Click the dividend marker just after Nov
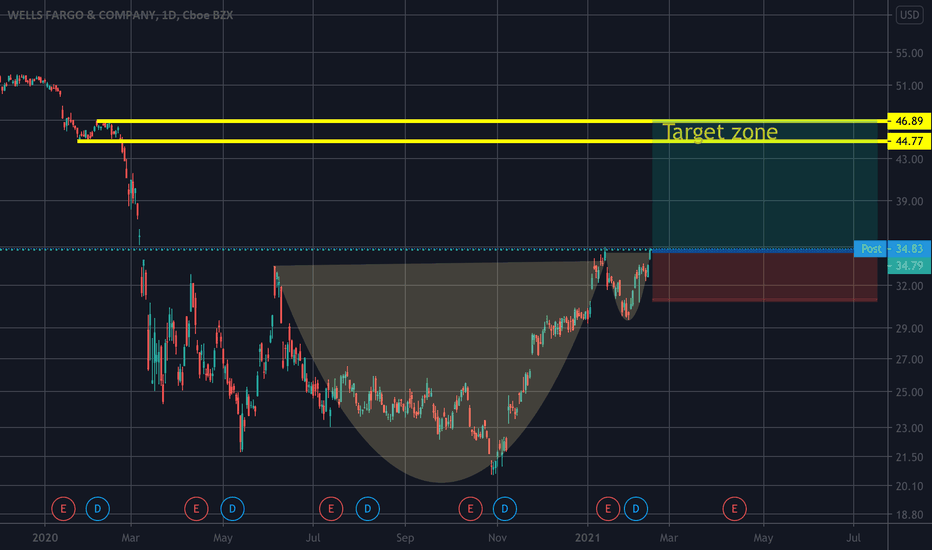 coord(505,508)
